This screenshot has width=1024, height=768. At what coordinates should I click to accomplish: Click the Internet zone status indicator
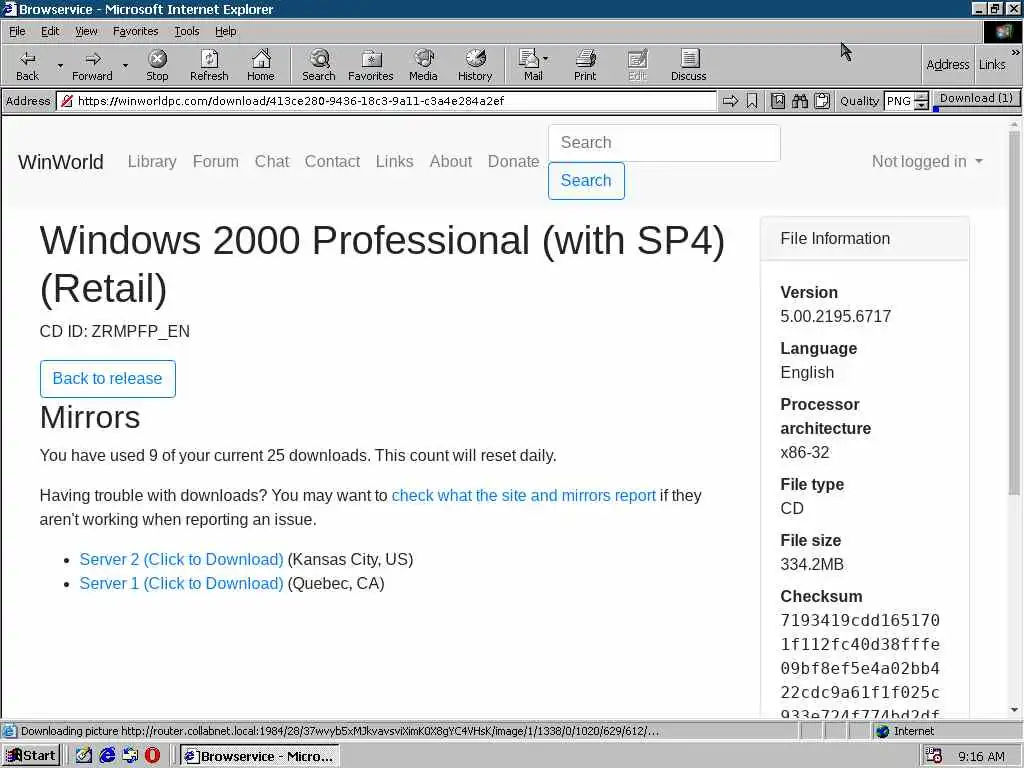pyautogui.click(x=905, y=731)
